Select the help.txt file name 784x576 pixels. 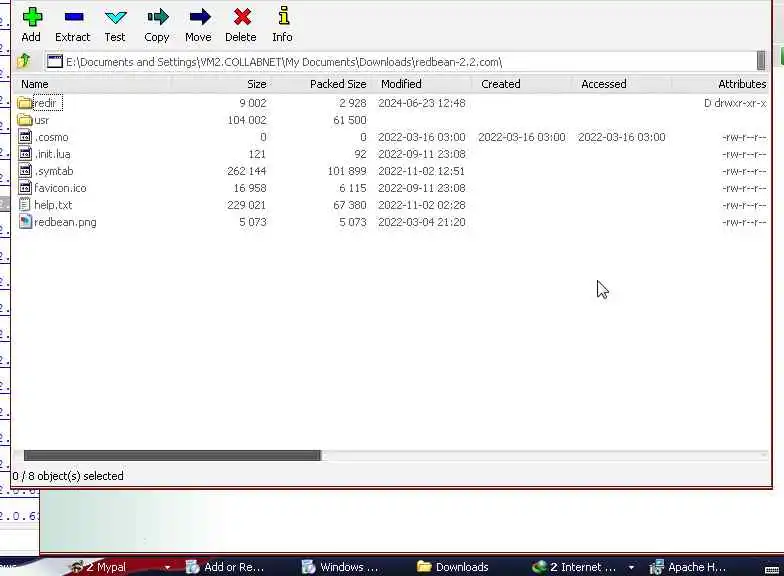[53, 205]
